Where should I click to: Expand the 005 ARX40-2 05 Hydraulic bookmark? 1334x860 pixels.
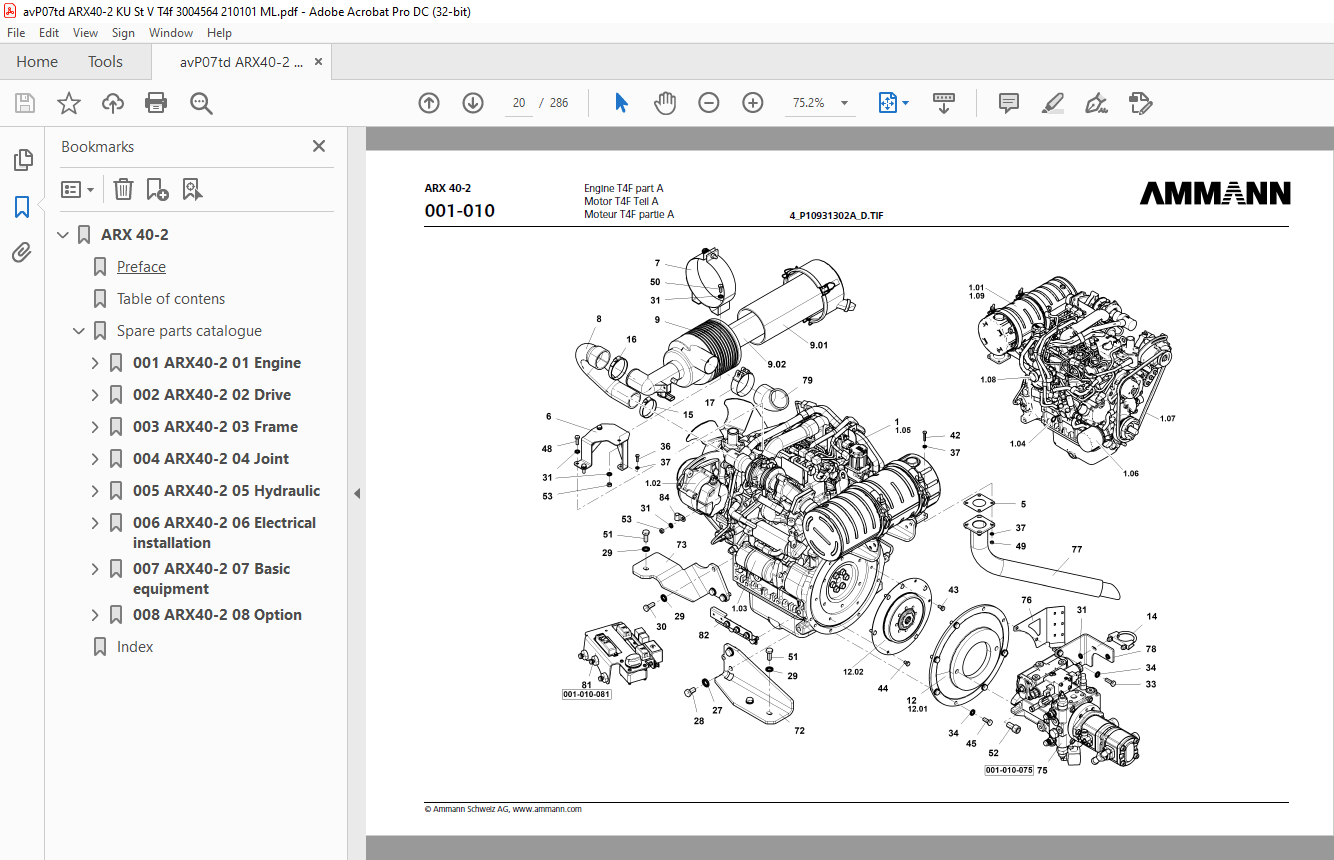[95, 491]
